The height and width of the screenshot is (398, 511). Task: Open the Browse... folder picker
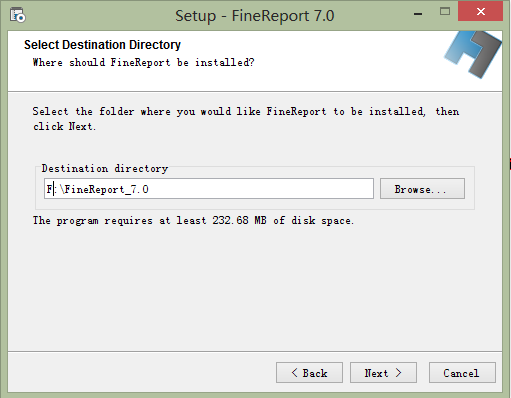[x=422, y=189]
